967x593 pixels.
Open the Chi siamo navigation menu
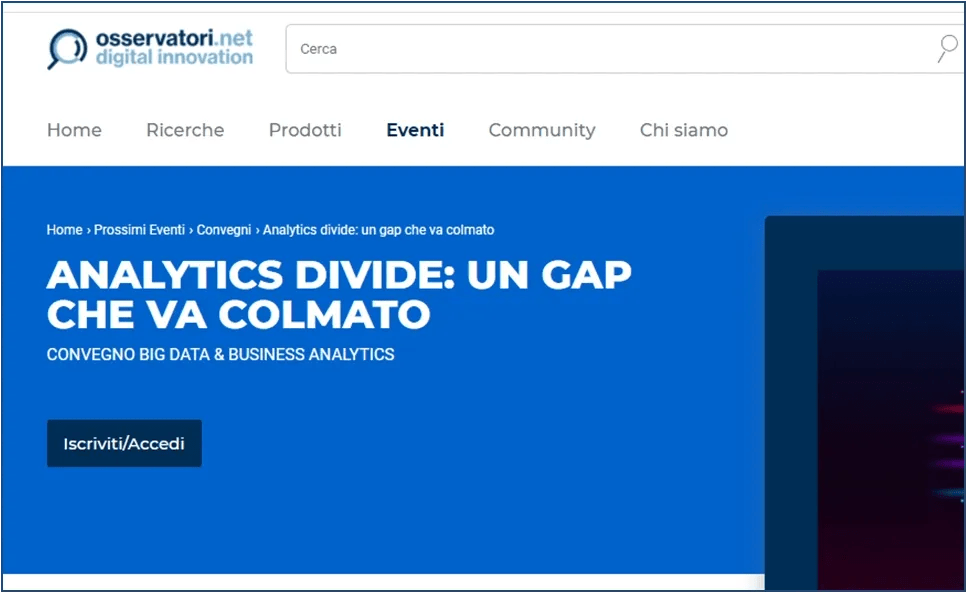click(683, 130)
